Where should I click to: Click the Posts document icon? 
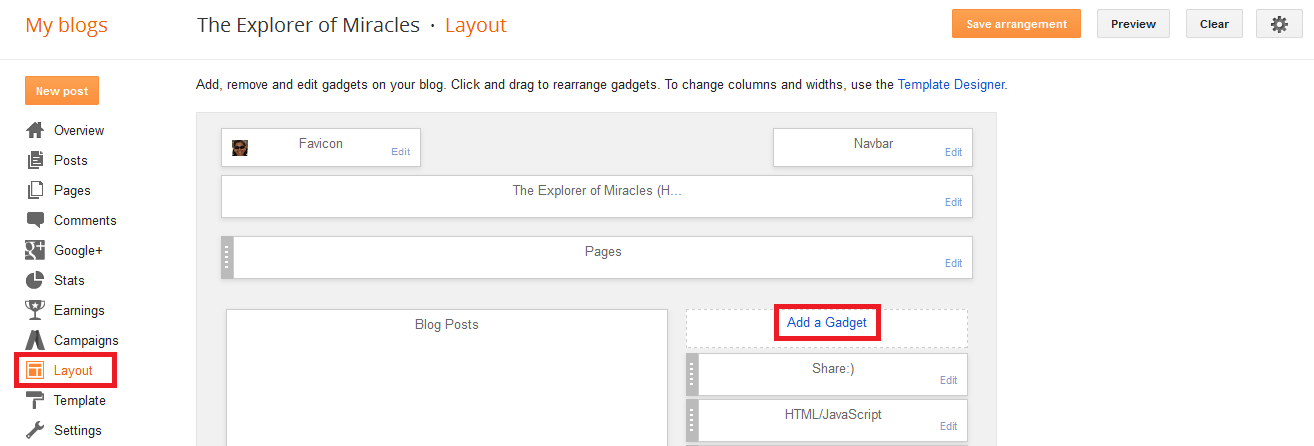[x=35, y=160]
